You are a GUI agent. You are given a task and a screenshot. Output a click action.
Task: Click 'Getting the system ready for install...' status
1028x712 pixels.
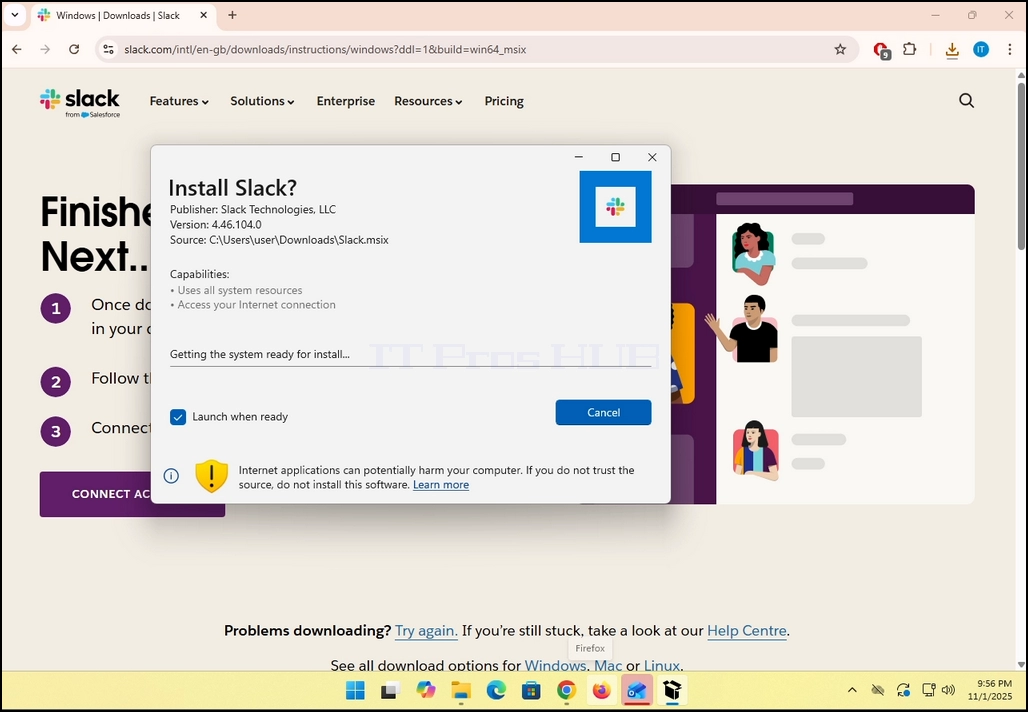(x=260, y=355)
